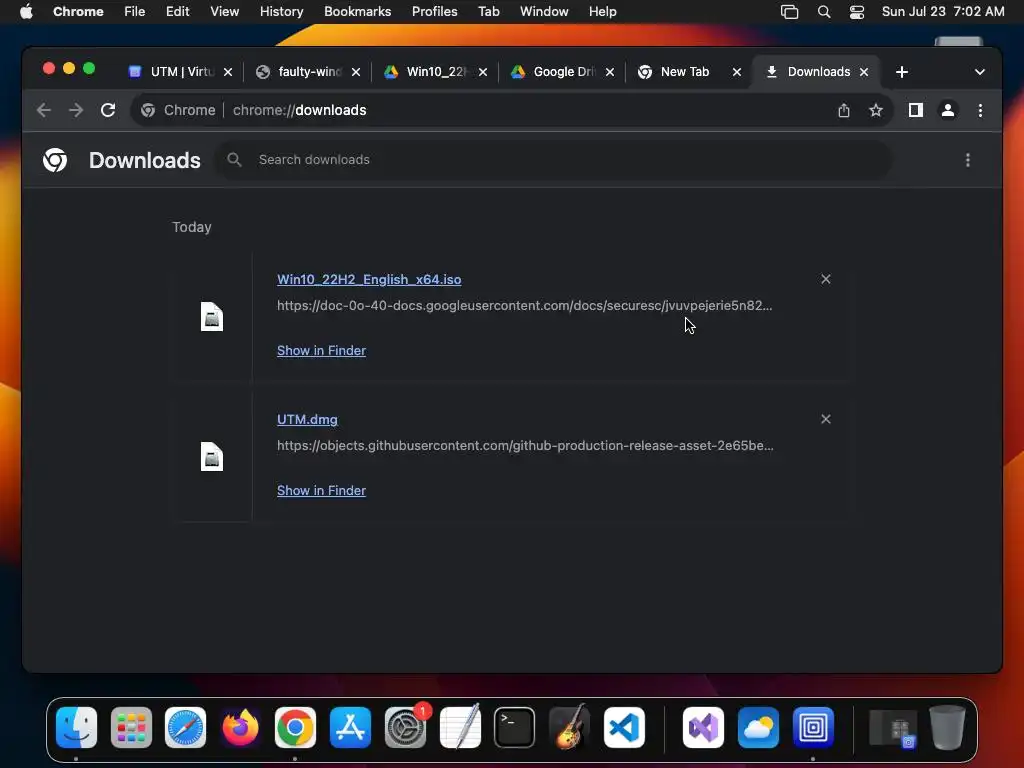The height and width of the screenshot is (768, 1024).
Task: Open the View menu
Action: [x=225, y=12]
